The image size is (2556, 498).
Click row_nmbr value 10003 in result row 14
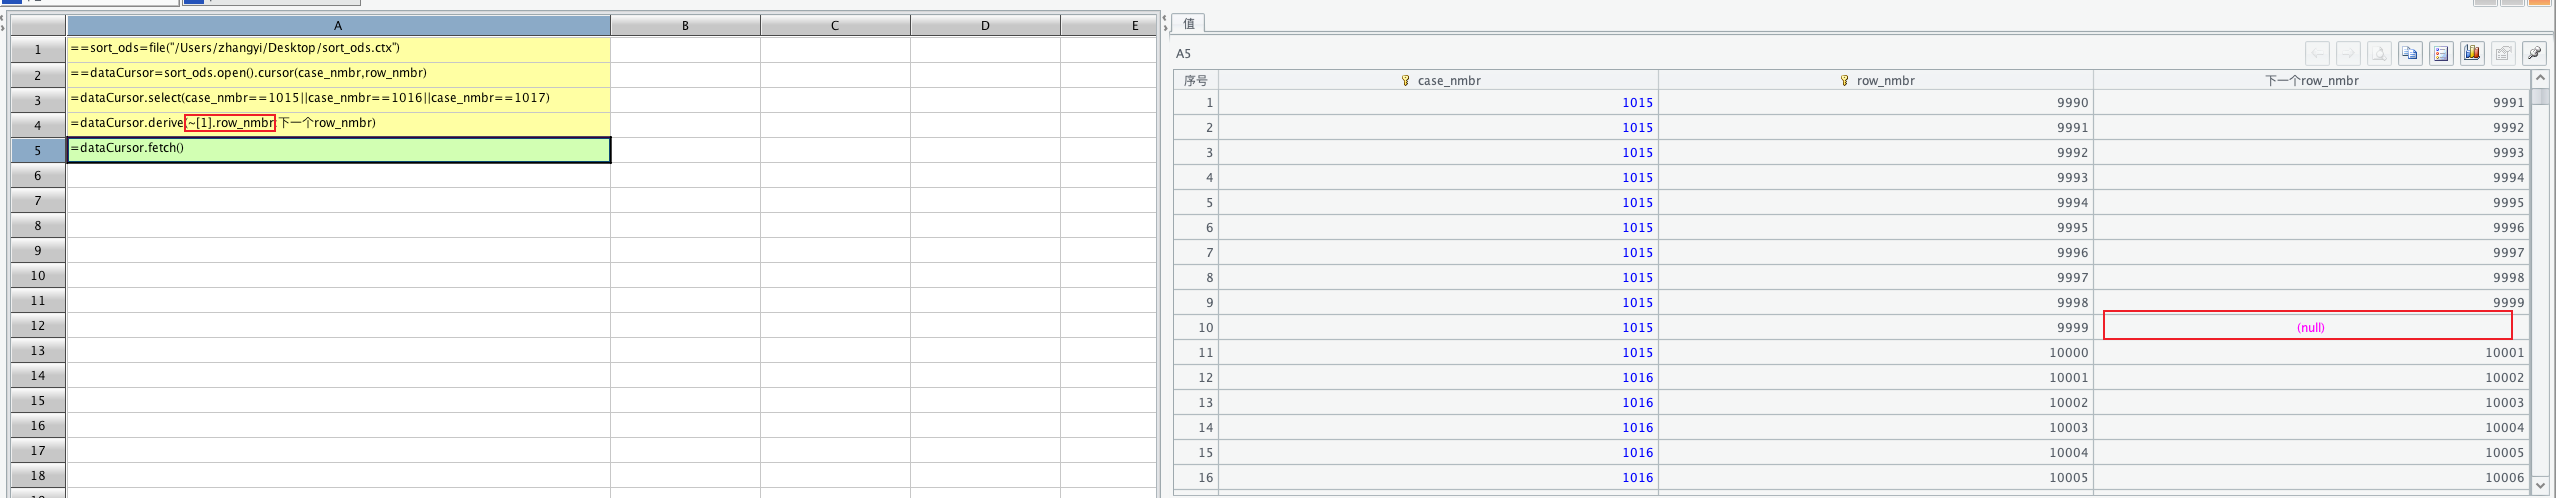(1876, 427)
